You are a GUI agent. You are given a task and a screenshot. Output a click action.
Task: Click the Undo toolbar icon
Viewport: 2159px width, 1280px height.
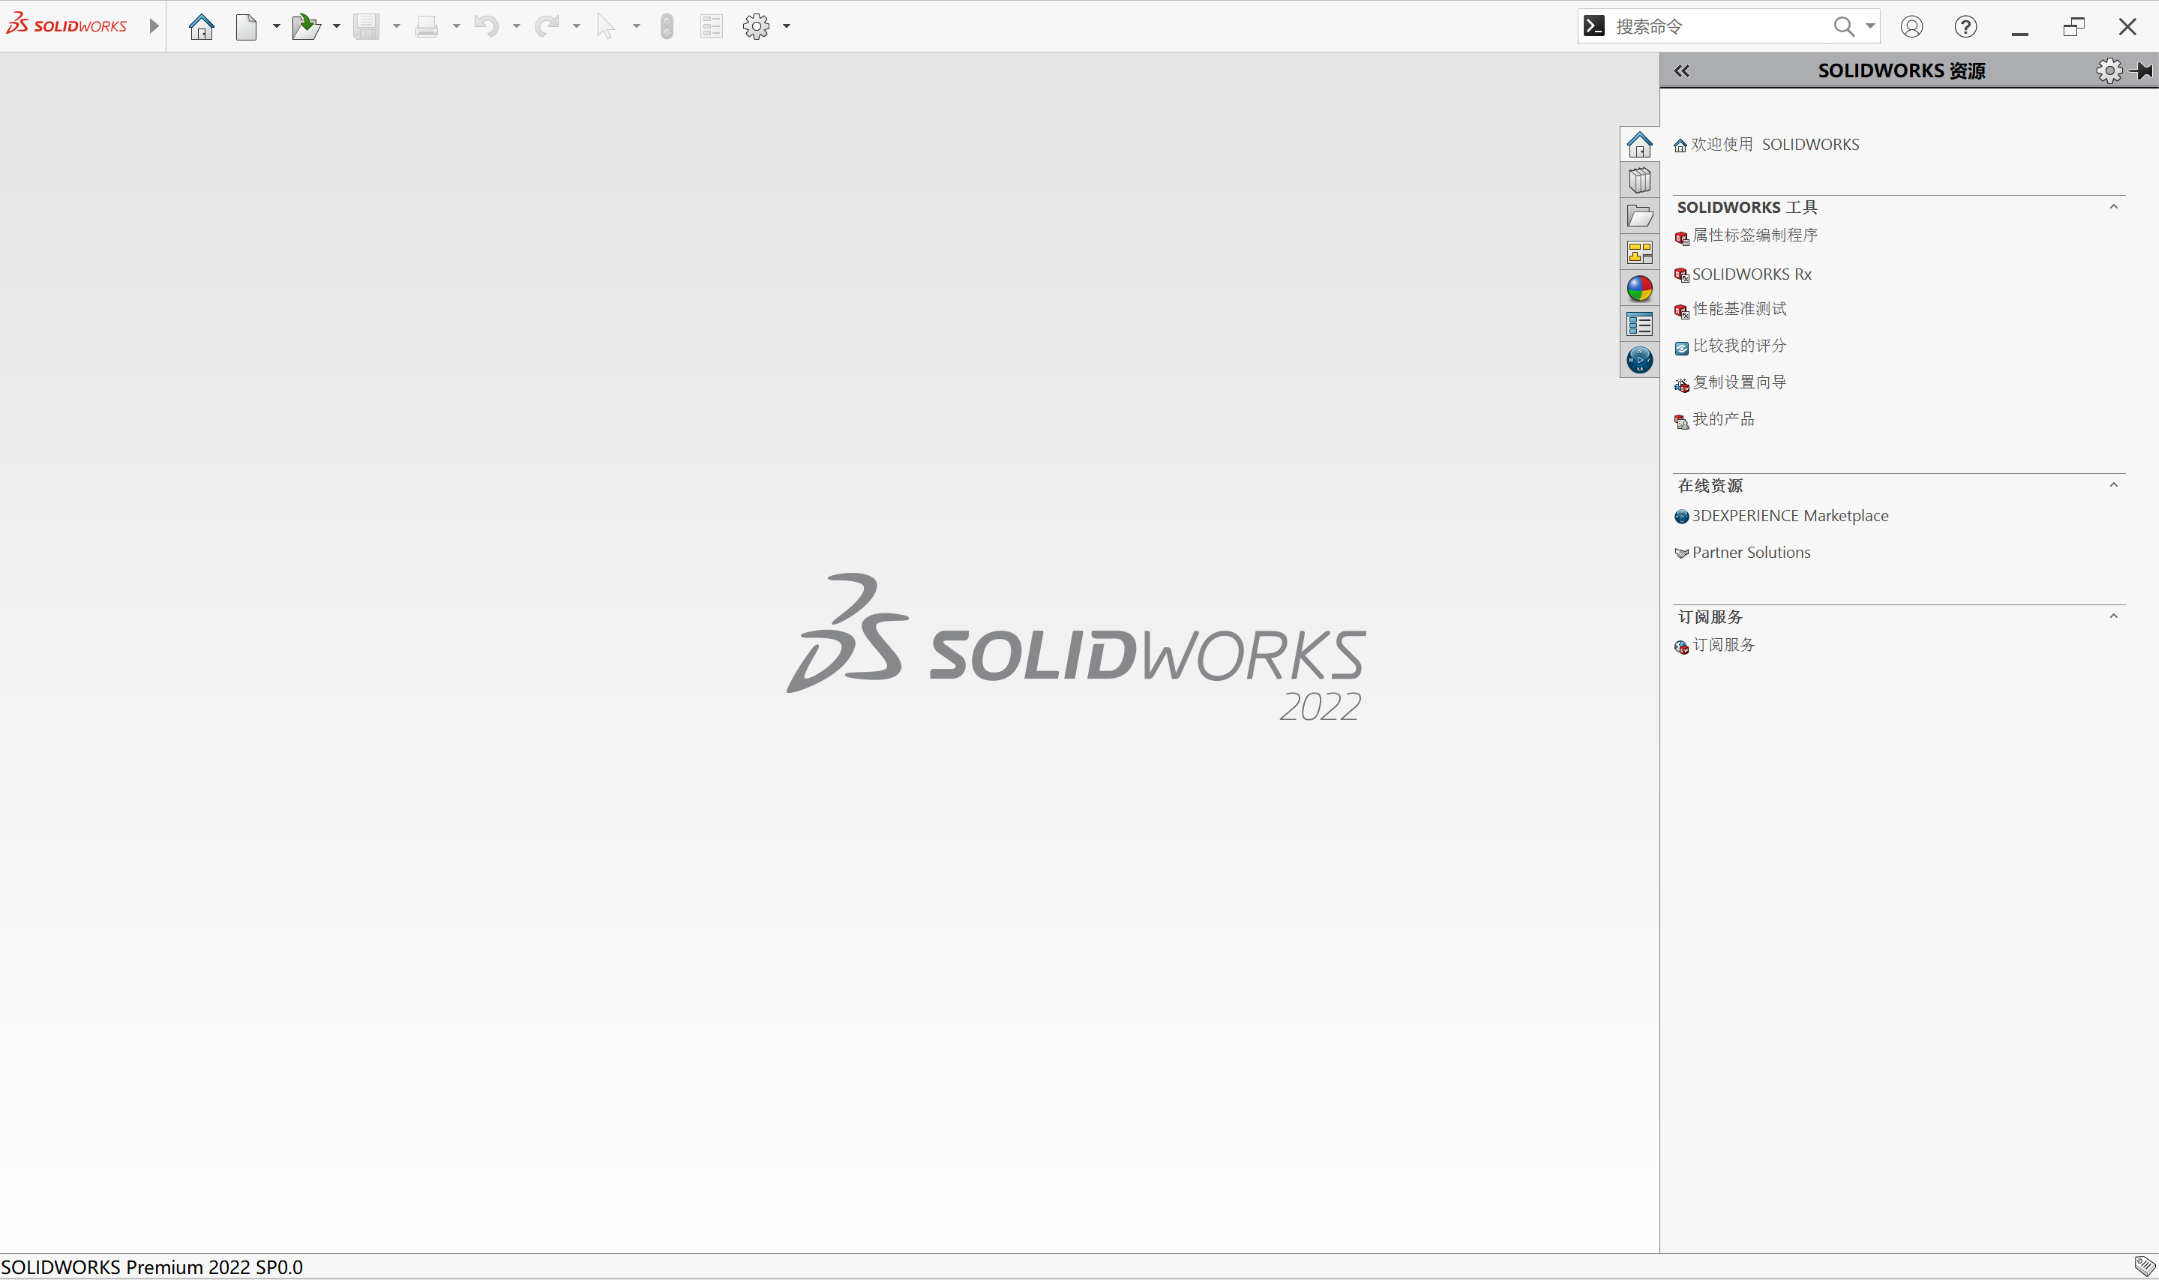tap(489, 26)
